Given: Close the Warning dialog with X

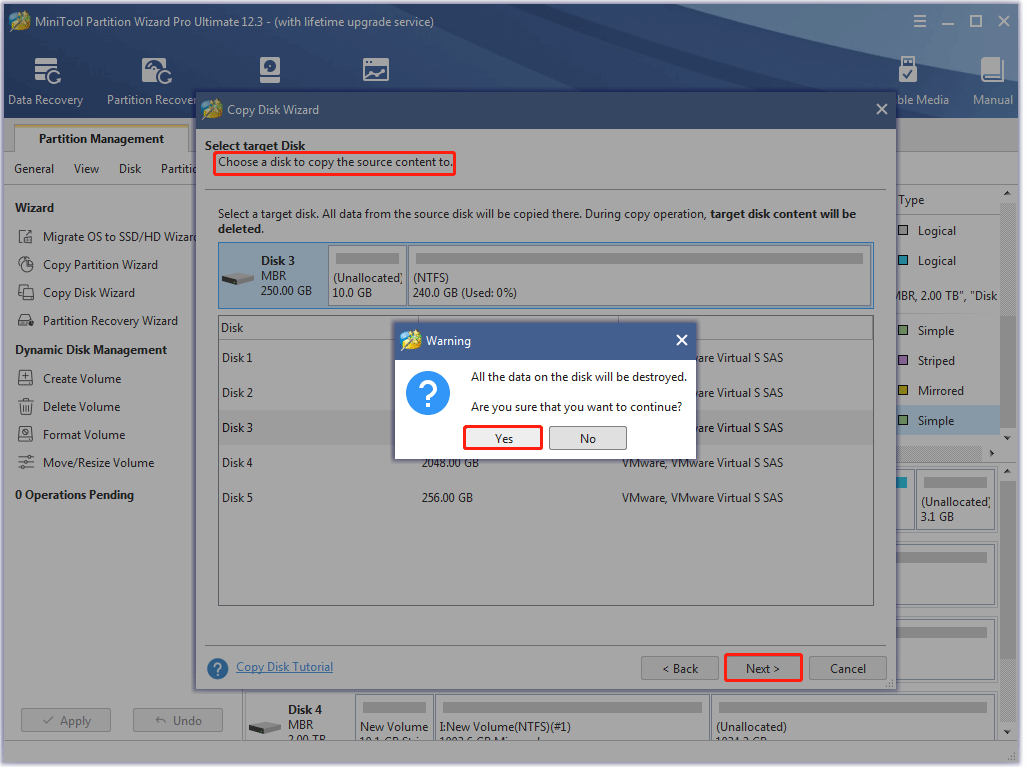Looking at the screenshot, I should (x=684, y=341).
